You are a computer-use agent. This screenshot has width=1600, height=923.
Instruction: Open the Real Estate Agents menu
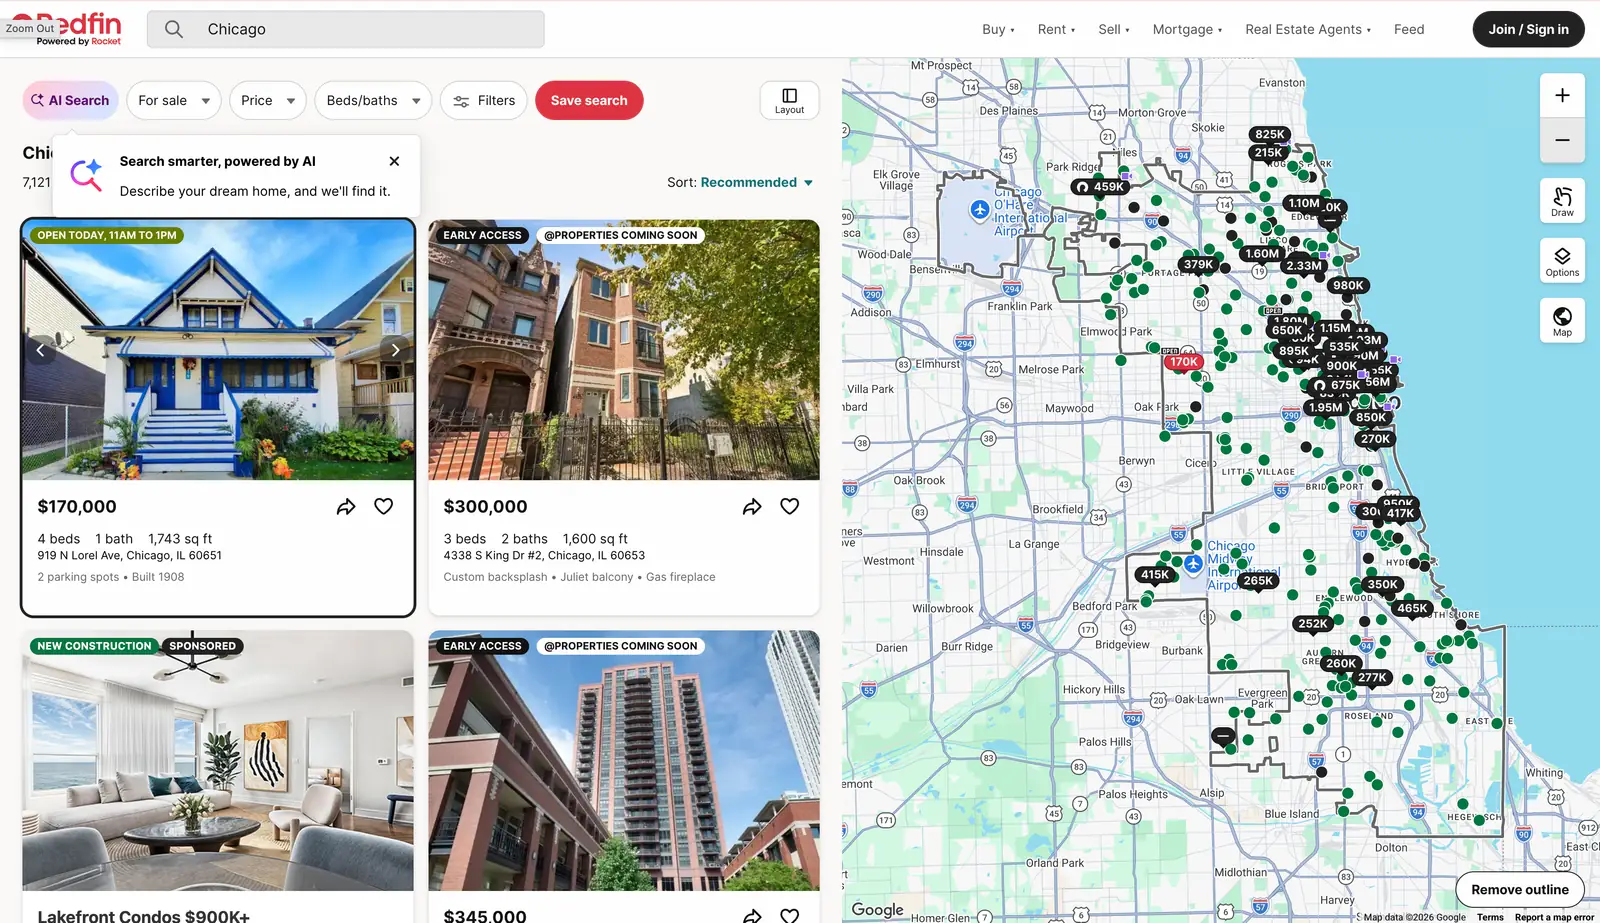point(1308,30)
